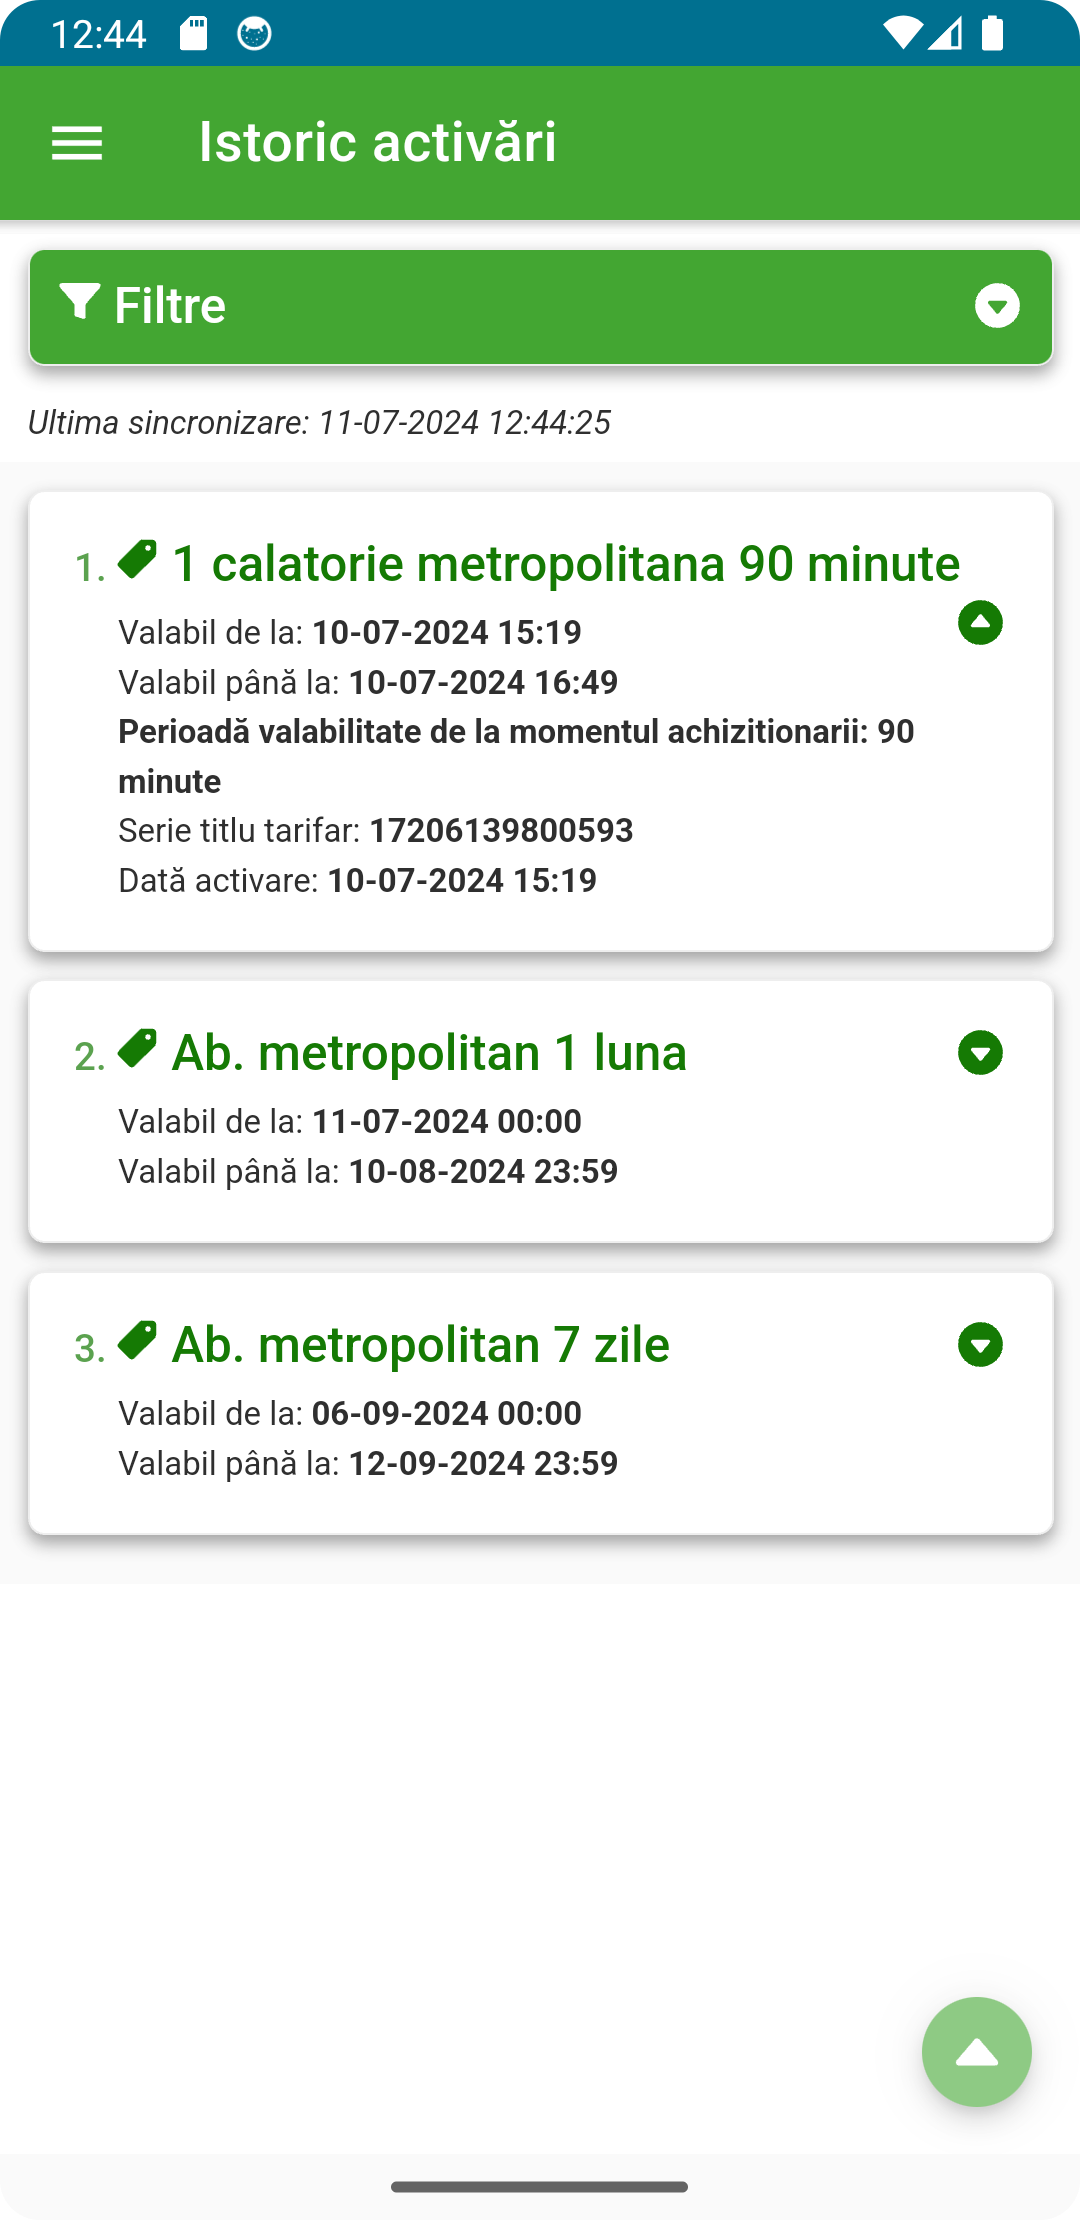Tap the tag icon beside Ab. metropolitan 1 luna
The width and height of the screenshot is (1080, 2220).
[x=137, y=1049]
